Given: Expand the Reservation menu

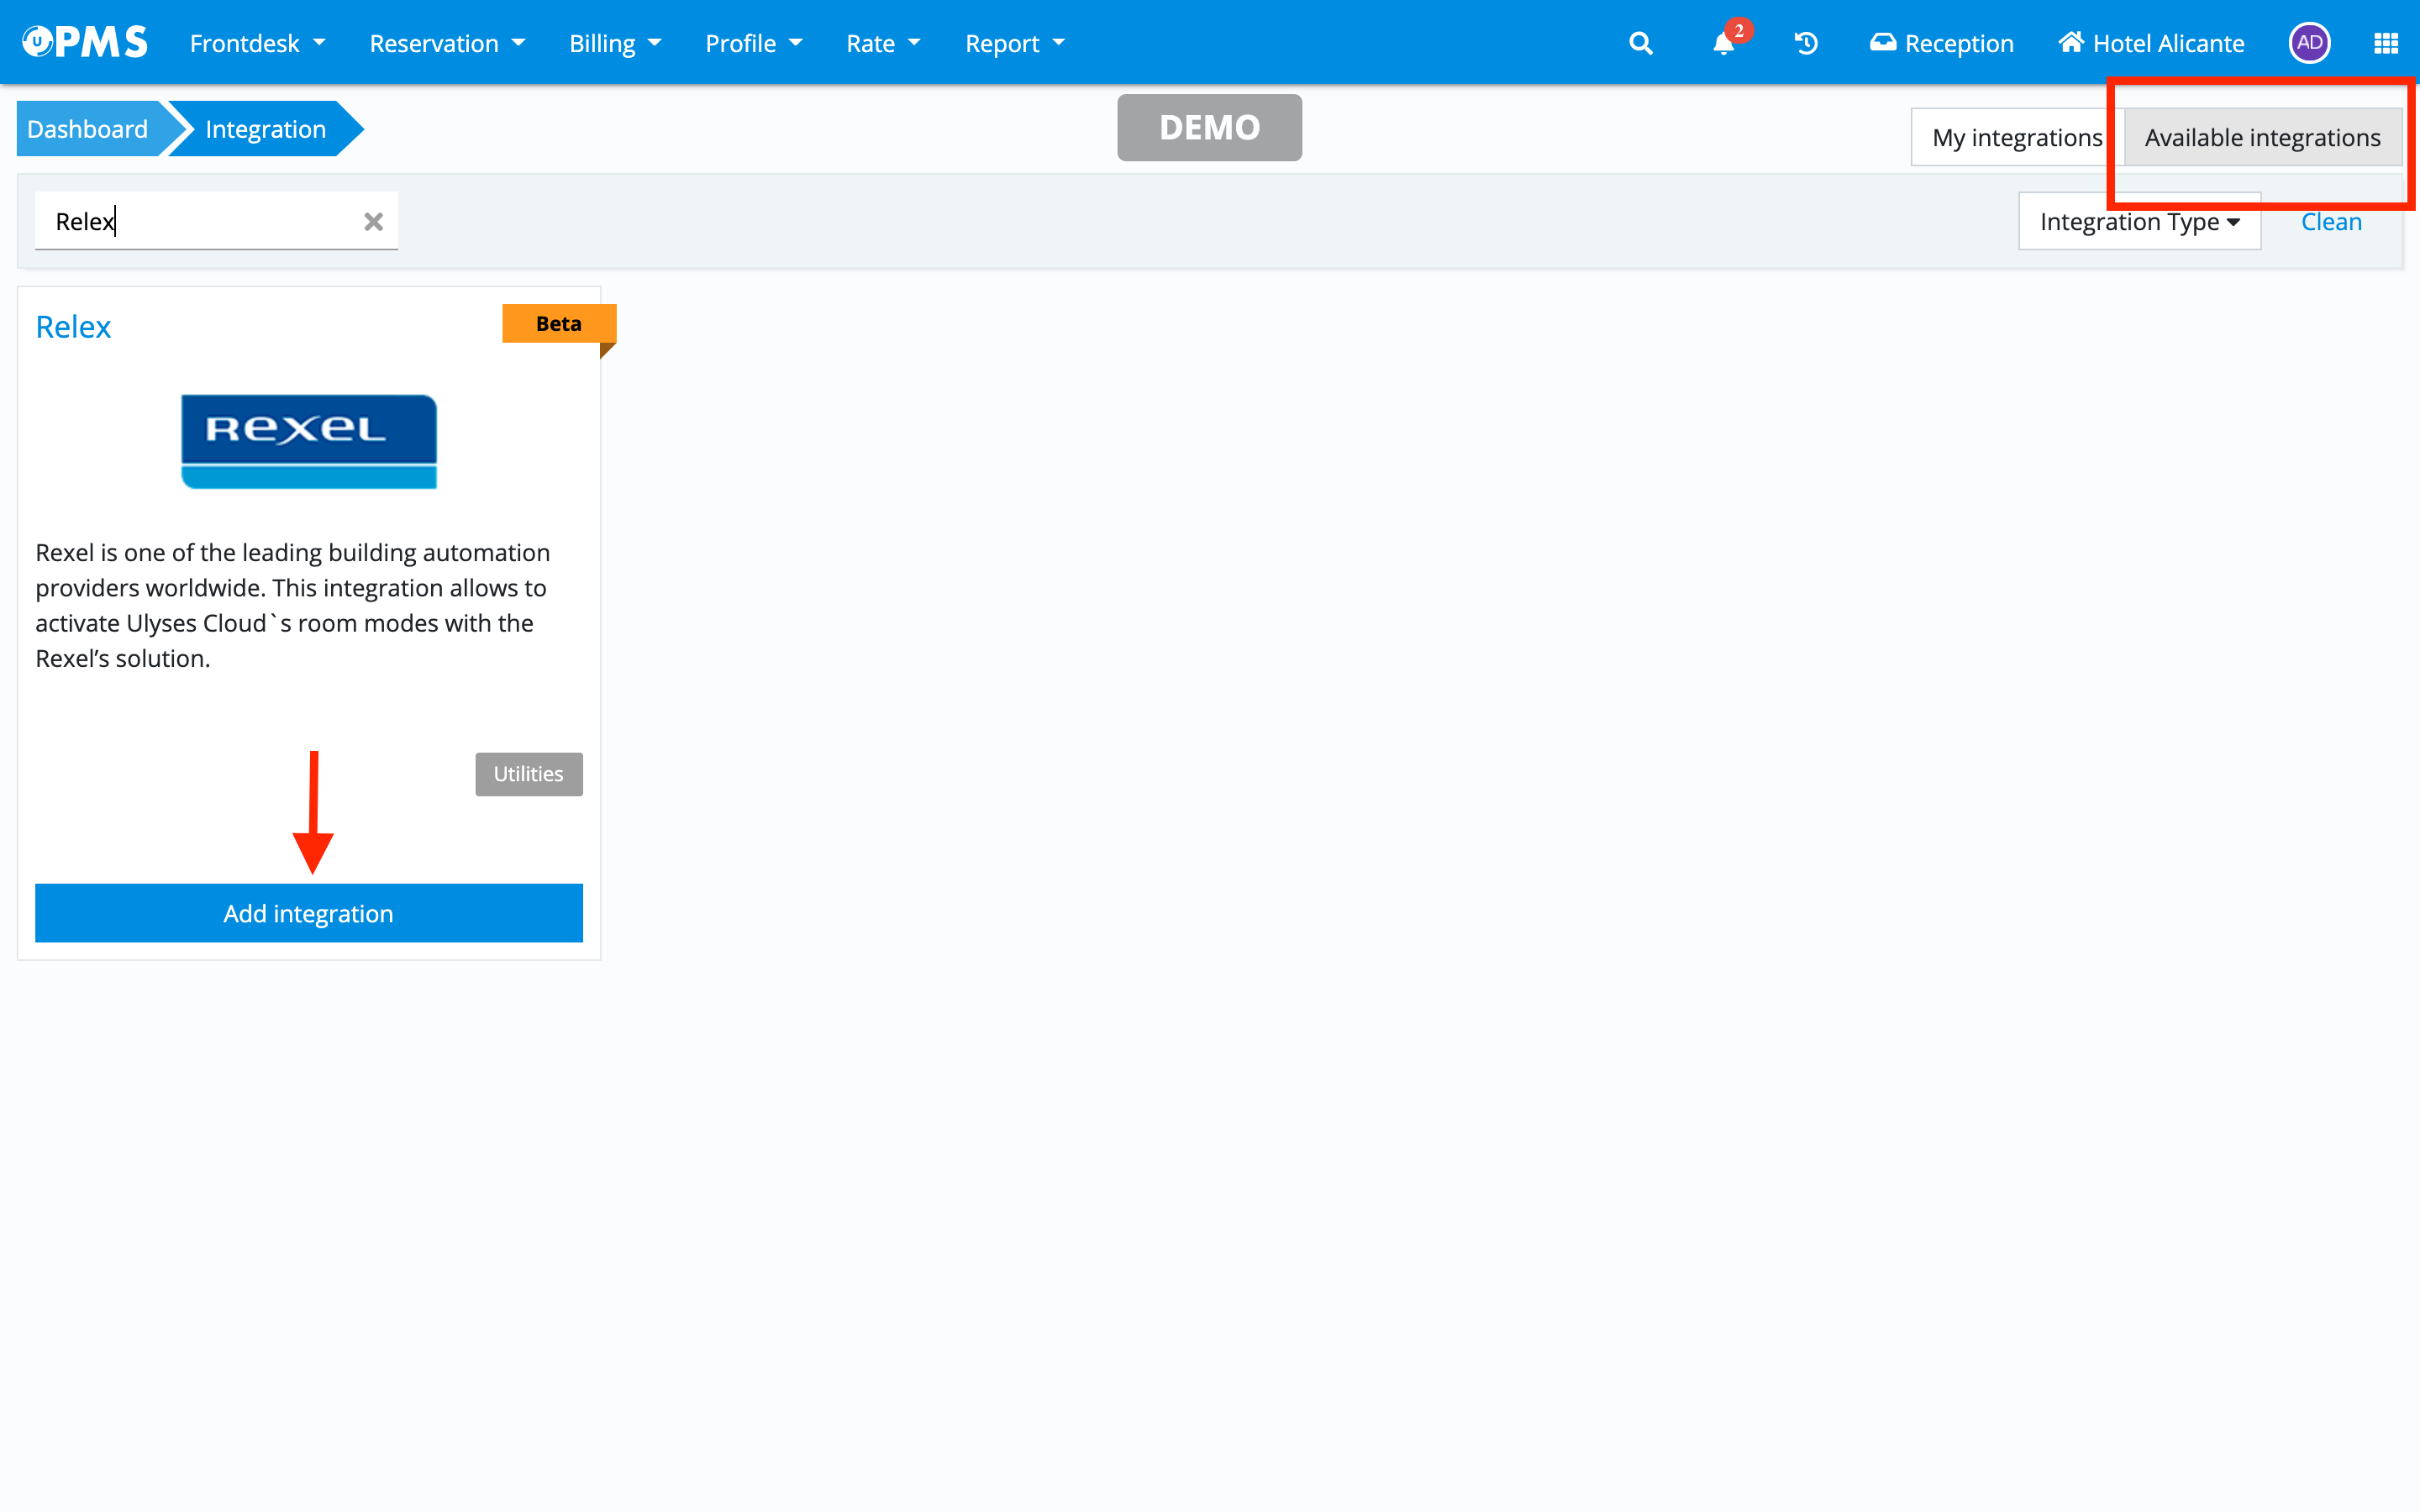Looking at the screenshot, I should pos(447,43).
